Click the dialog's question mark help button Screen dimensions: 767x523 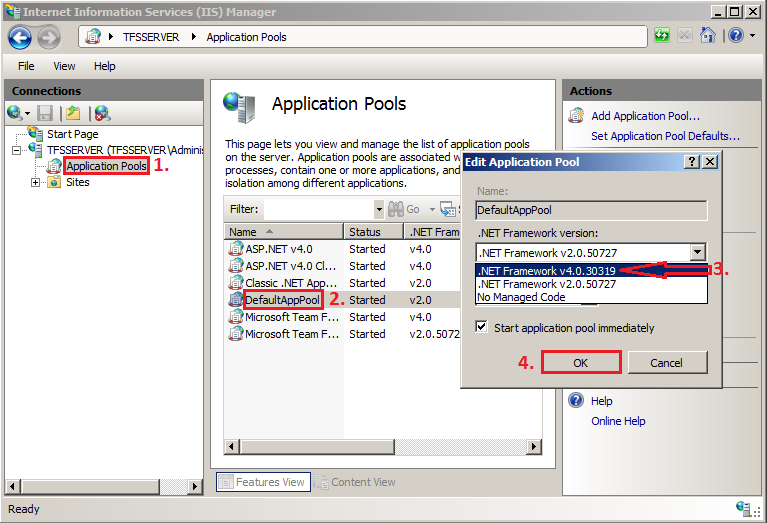(x=692, y=162)
